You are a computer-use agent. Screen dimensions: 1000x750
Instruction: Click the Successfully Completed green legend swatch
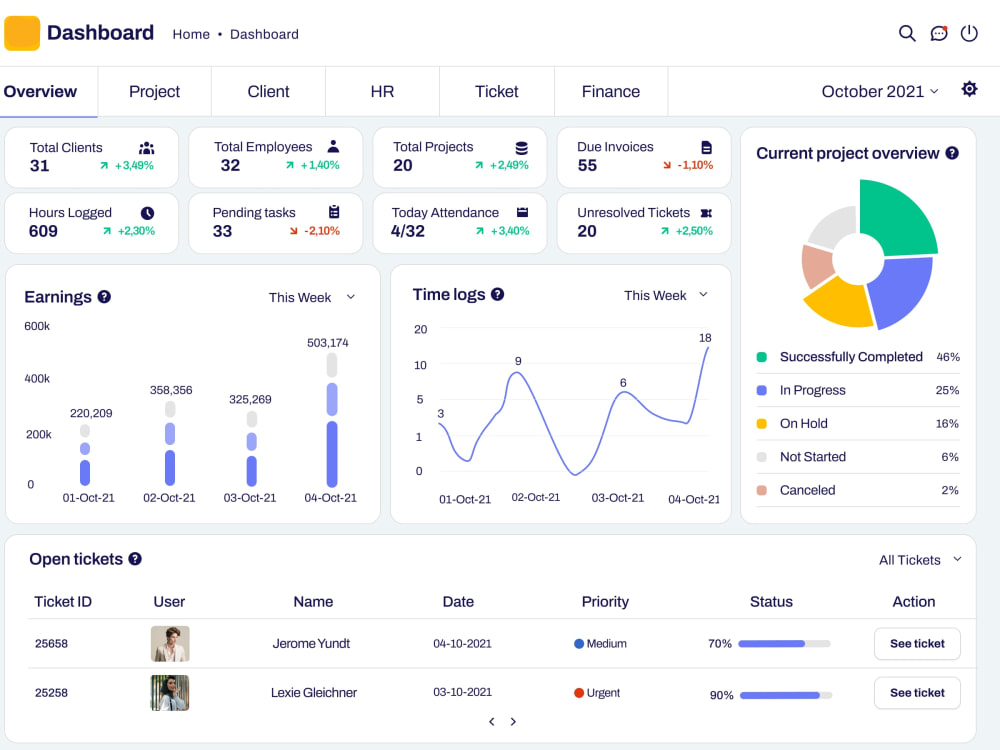tap(761, 357)
